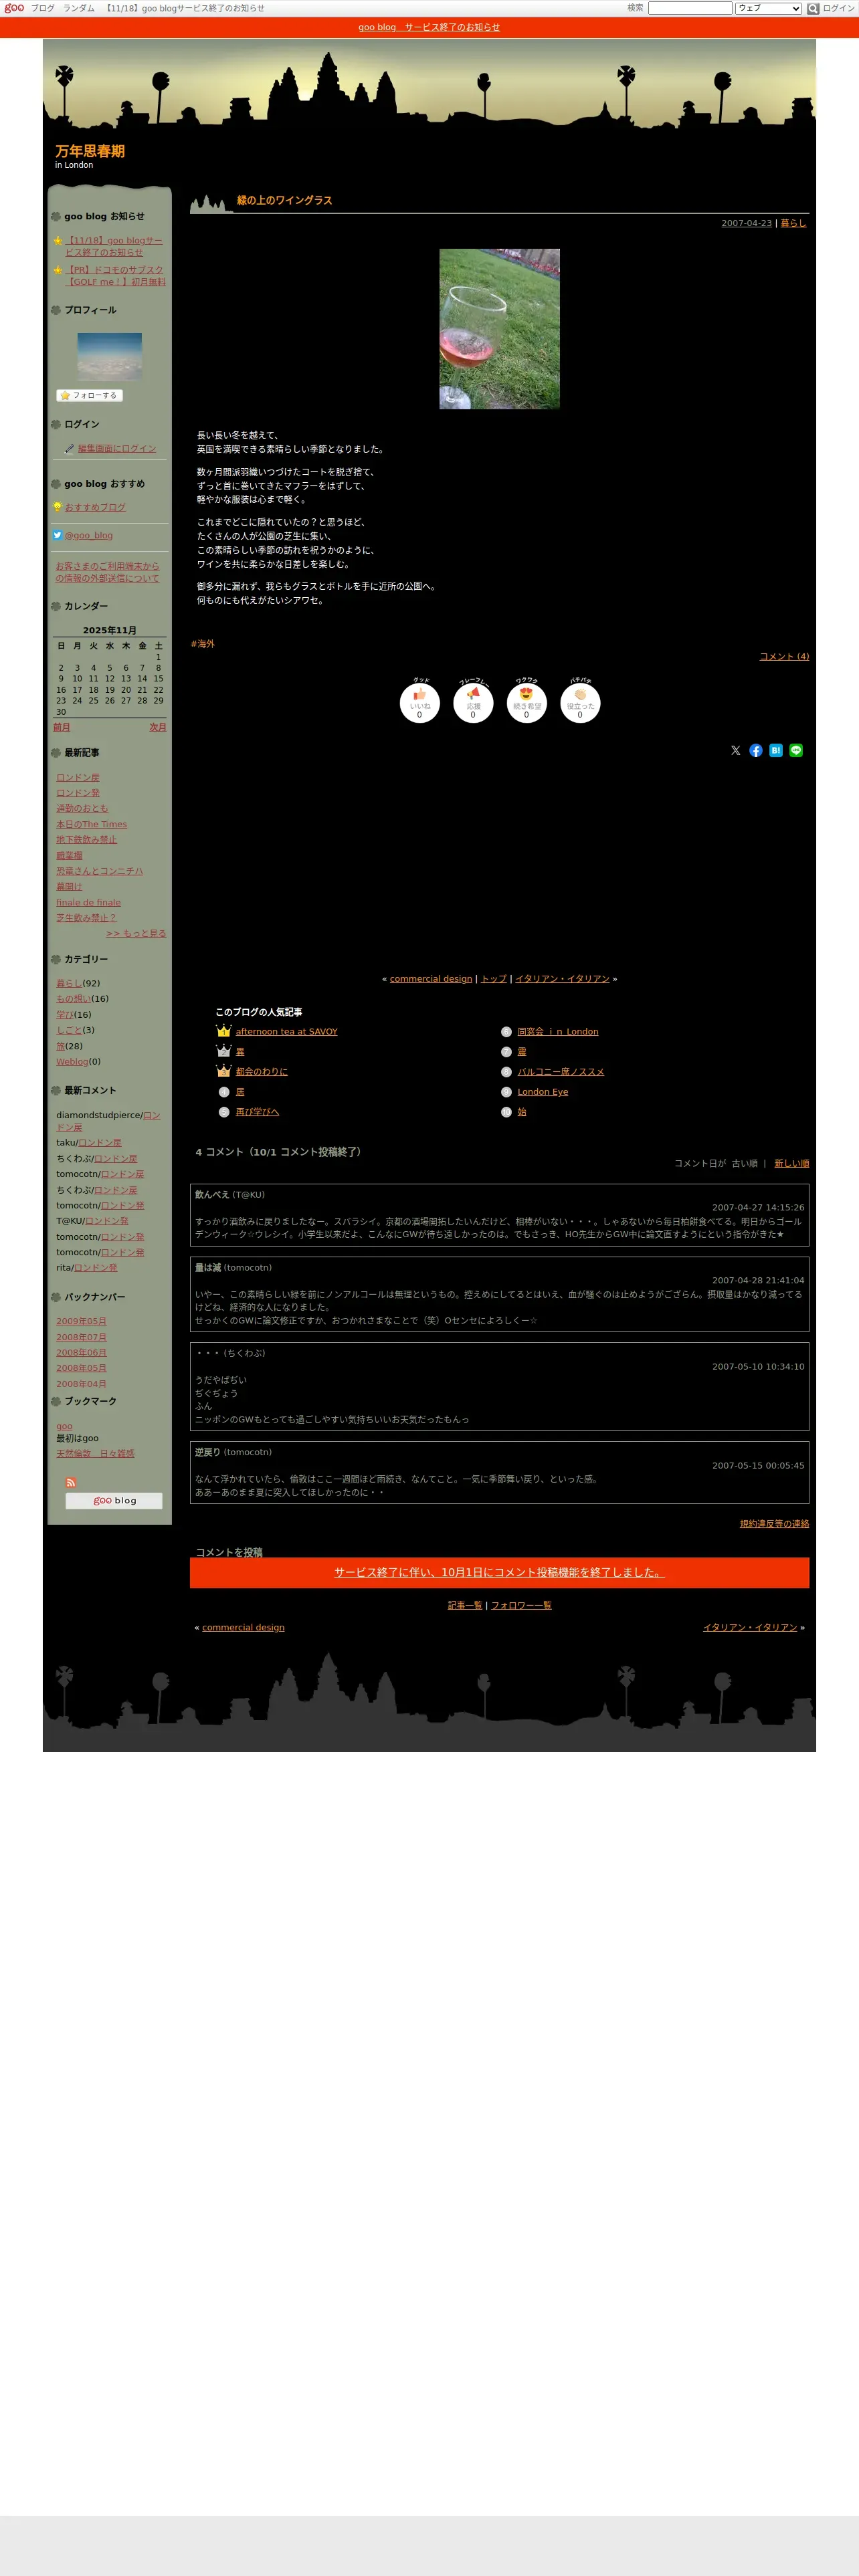
Task: Open the ウェブ search scope dropdown
Action: [768, 8]
